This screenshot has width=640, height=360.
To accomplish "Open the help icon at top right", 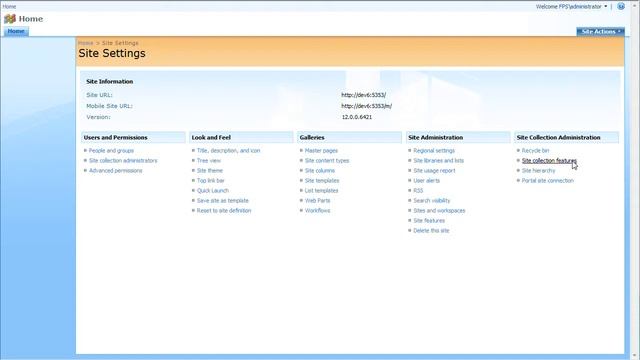I will 621,7.
